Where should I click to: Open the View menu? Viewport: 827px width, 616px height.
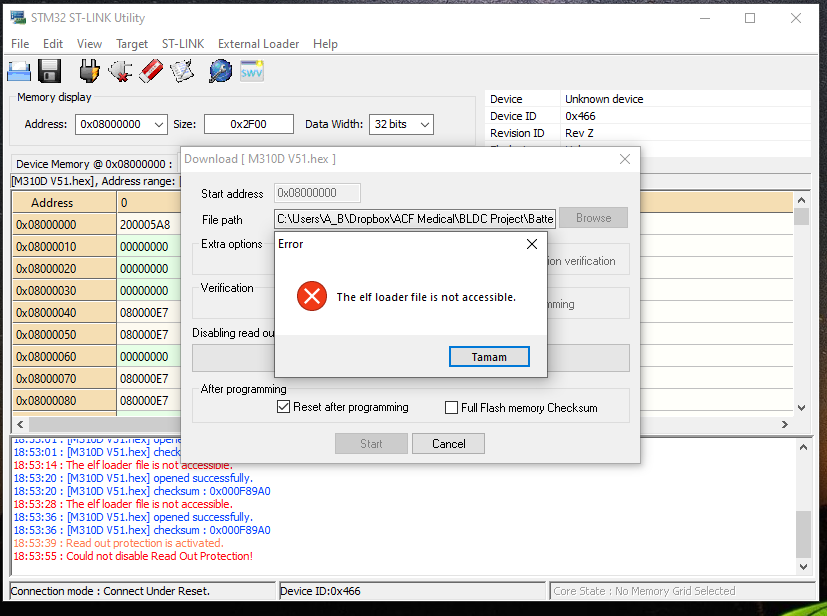(89, 44)
